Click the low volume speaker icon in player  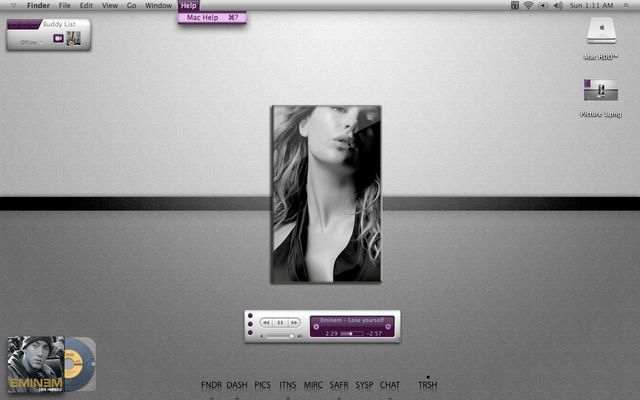click(x=262, y=336)
